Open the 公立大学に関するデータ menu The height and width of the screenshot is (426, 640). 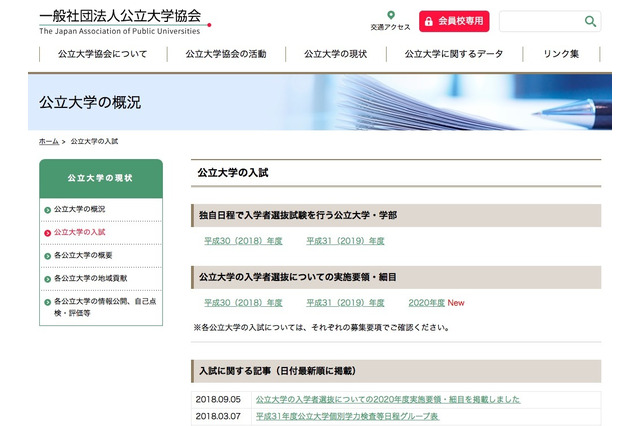[x=454, y=54]
